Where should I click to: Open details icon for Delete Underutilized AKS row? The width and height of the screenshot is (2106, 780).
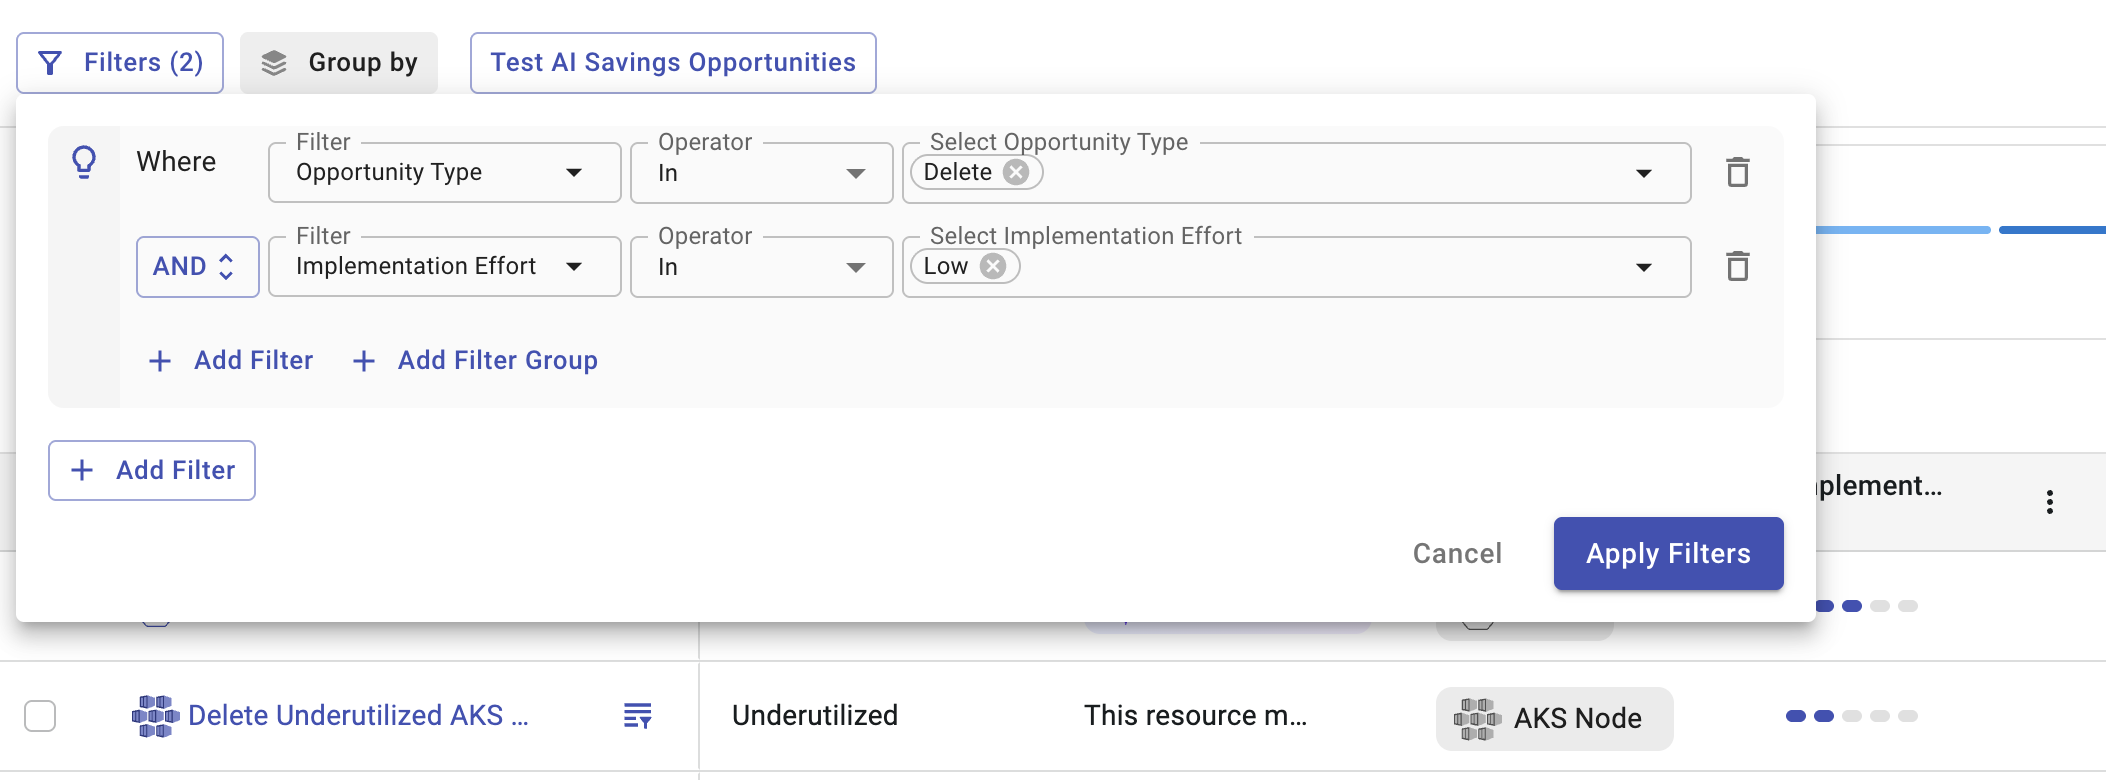pyautogui.click(x=637, y=716)
